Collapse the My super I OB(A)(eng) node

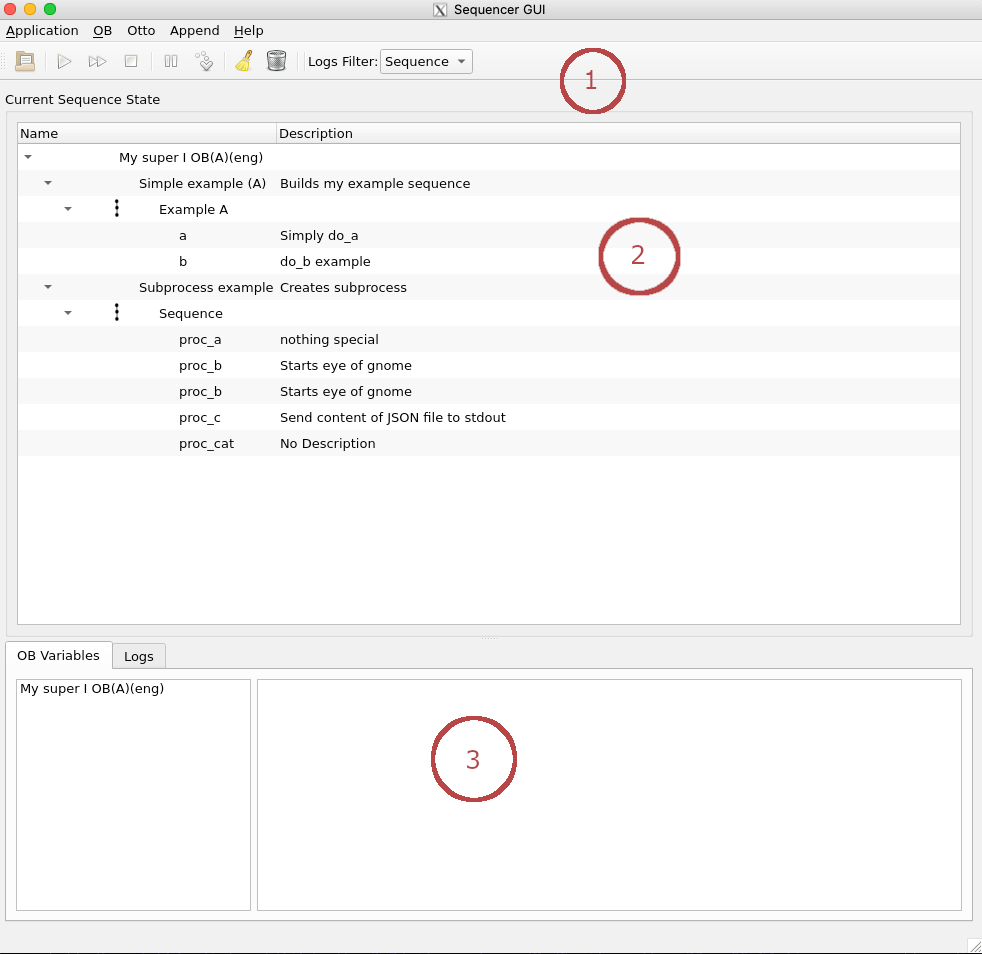27,157
